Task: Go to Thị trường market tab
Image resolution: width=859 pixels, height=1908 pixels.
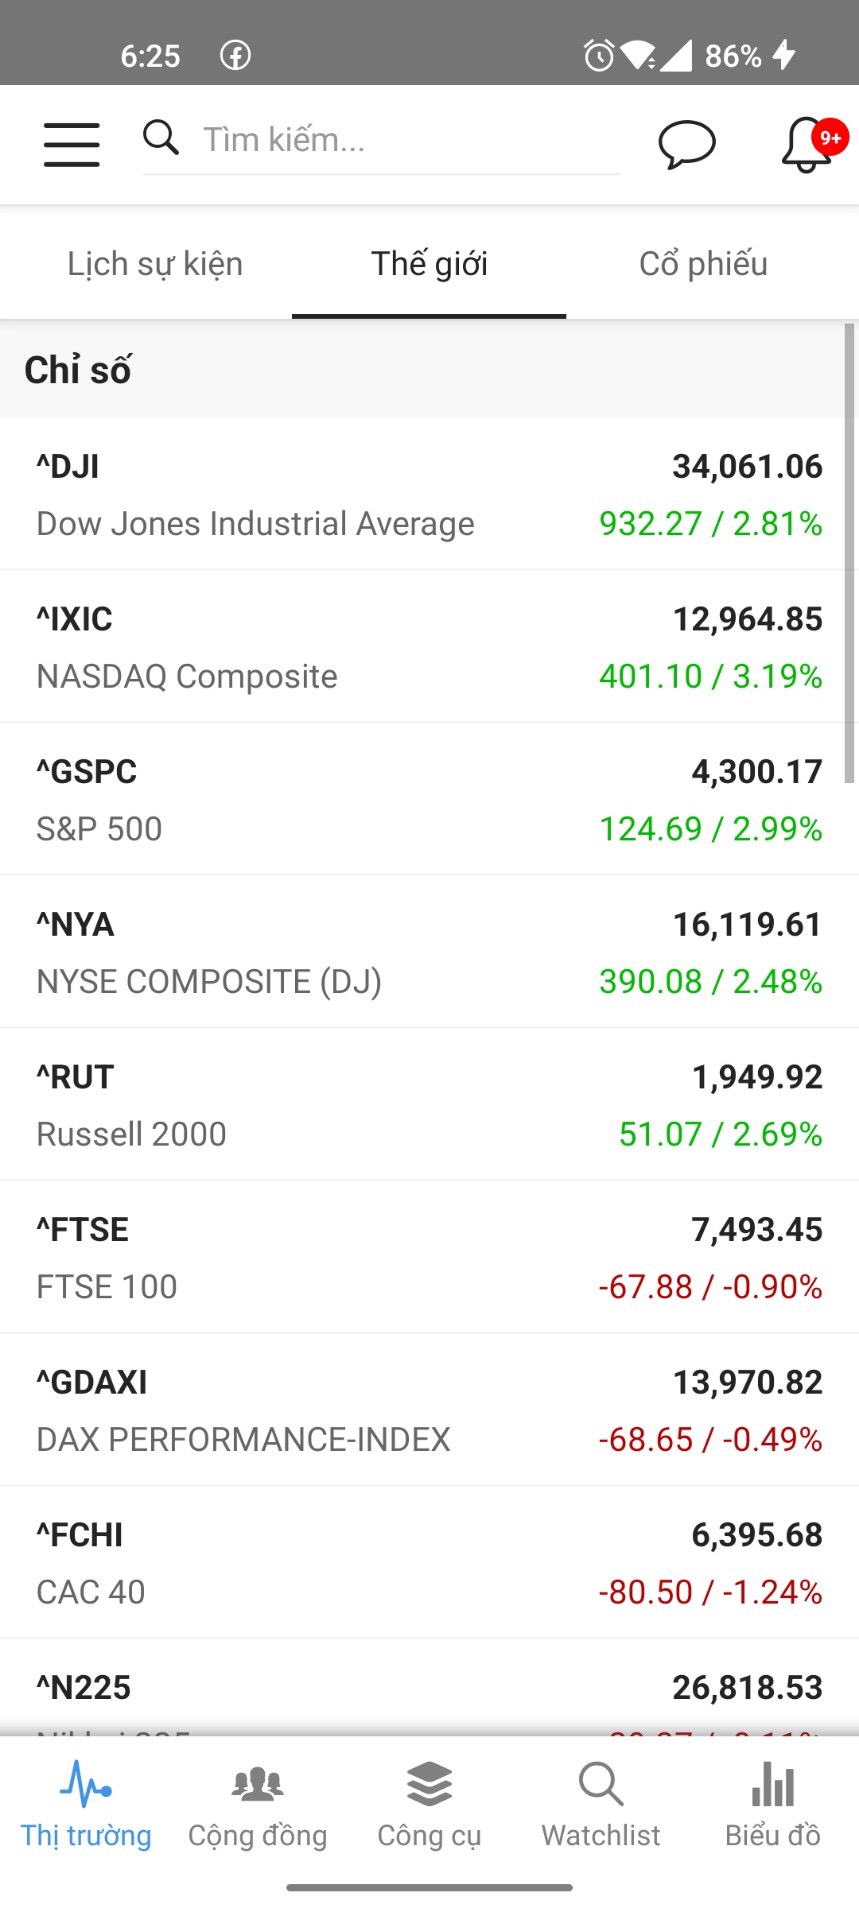Action: click(x=86, y=1807)
